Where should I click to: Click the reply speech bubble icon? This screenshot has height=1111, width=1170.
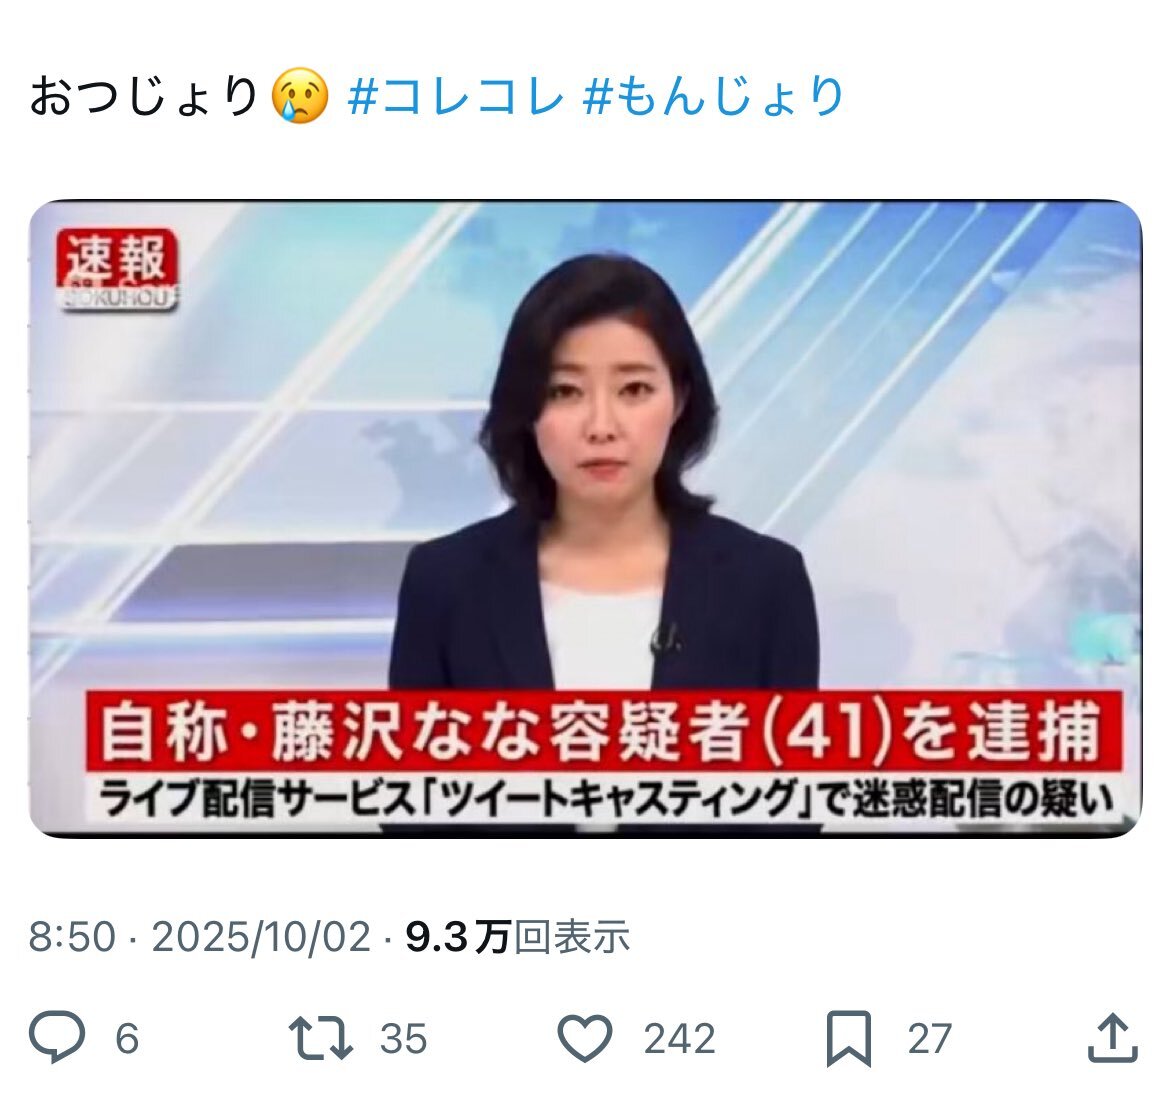(57, 1037)
